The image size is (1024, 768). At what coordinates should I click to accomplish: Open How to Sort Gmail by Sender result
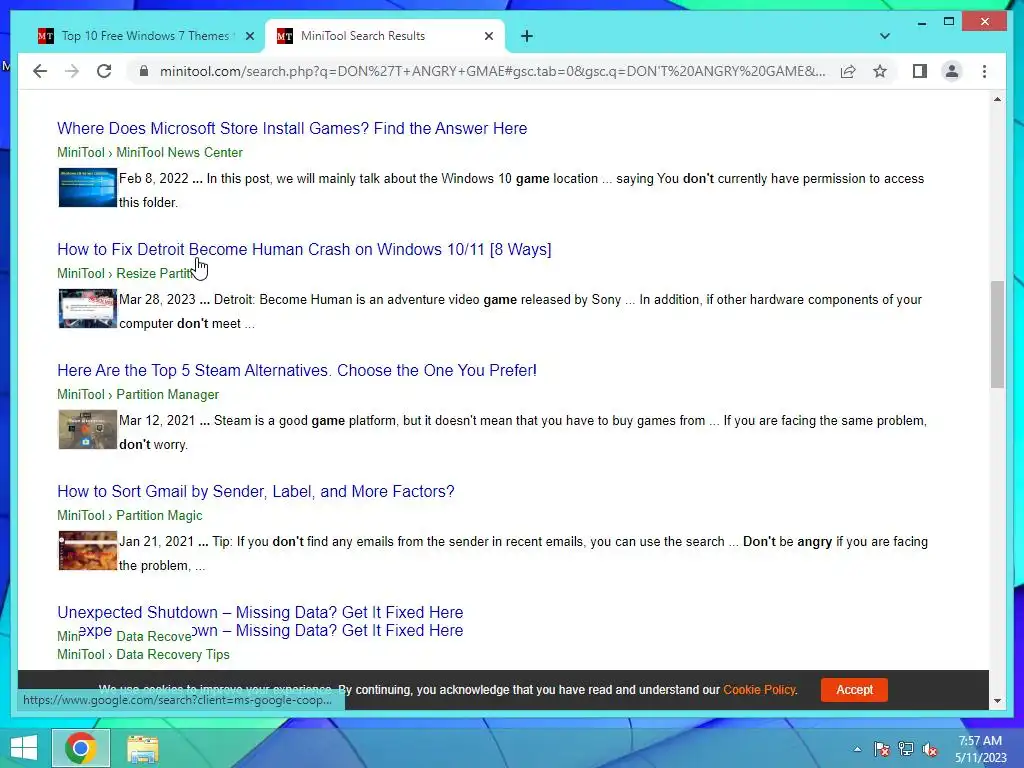[256, 491]
